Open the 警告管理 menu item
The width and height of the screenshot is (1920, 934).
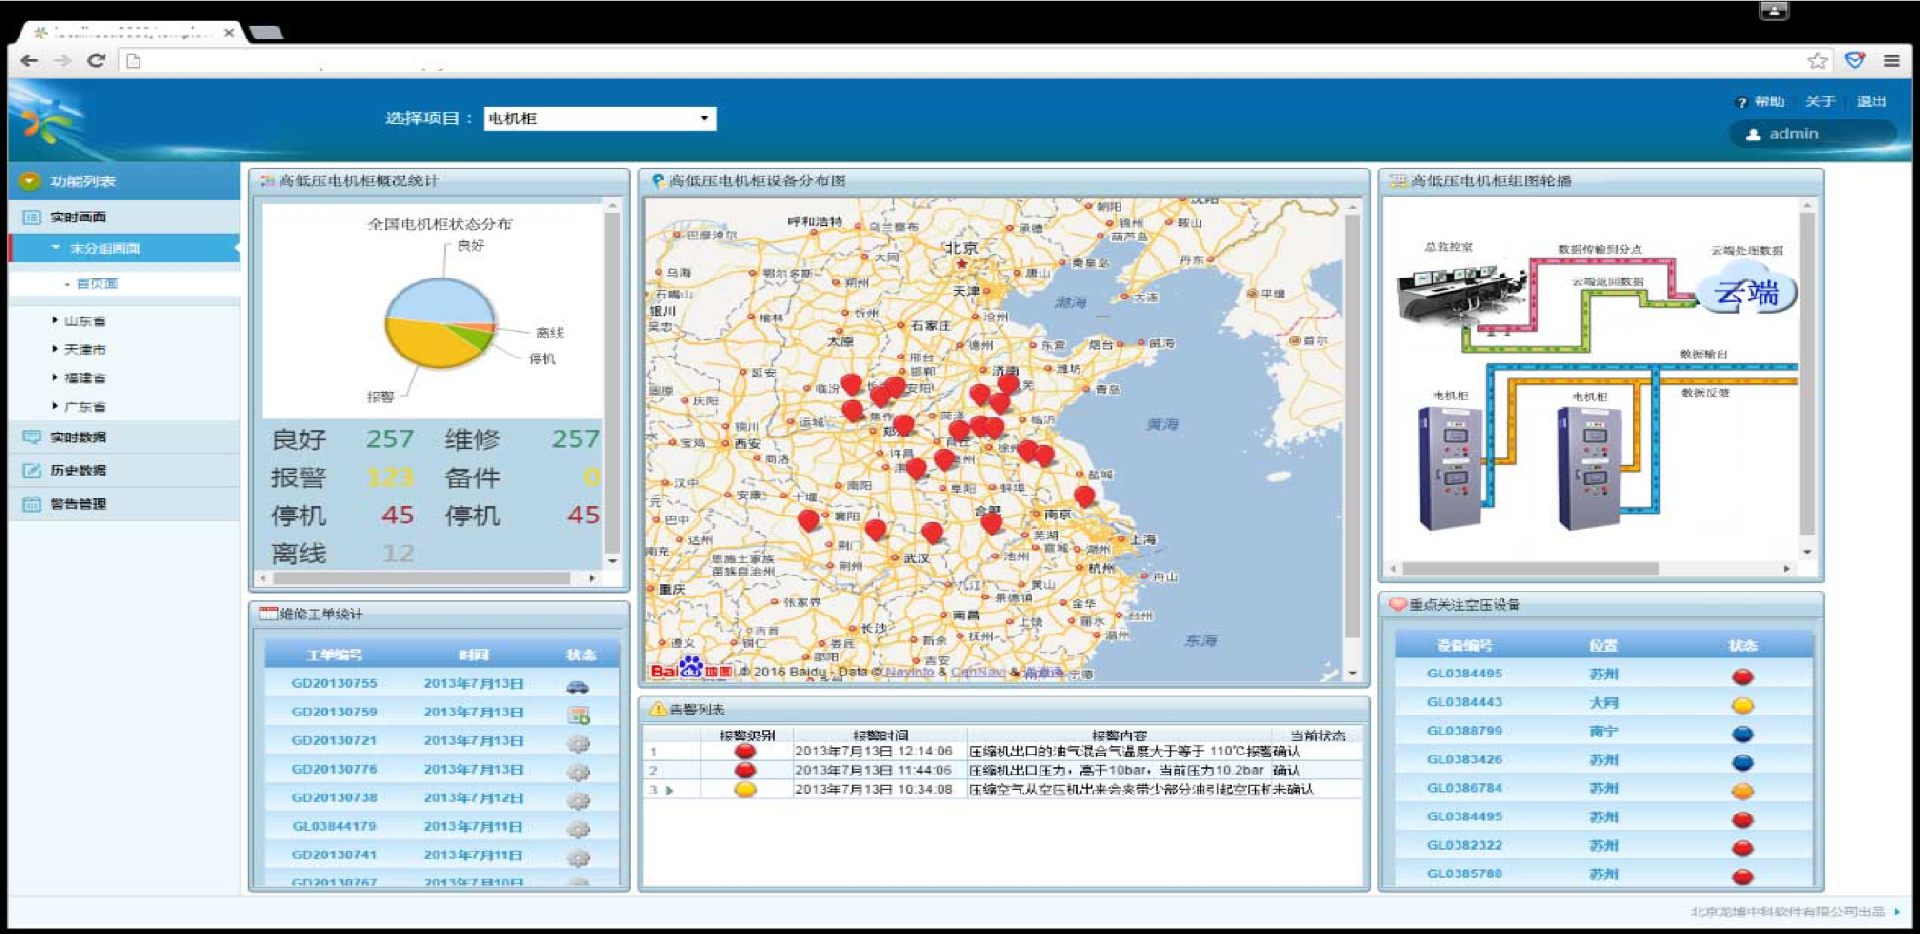(x=78, y=504)
